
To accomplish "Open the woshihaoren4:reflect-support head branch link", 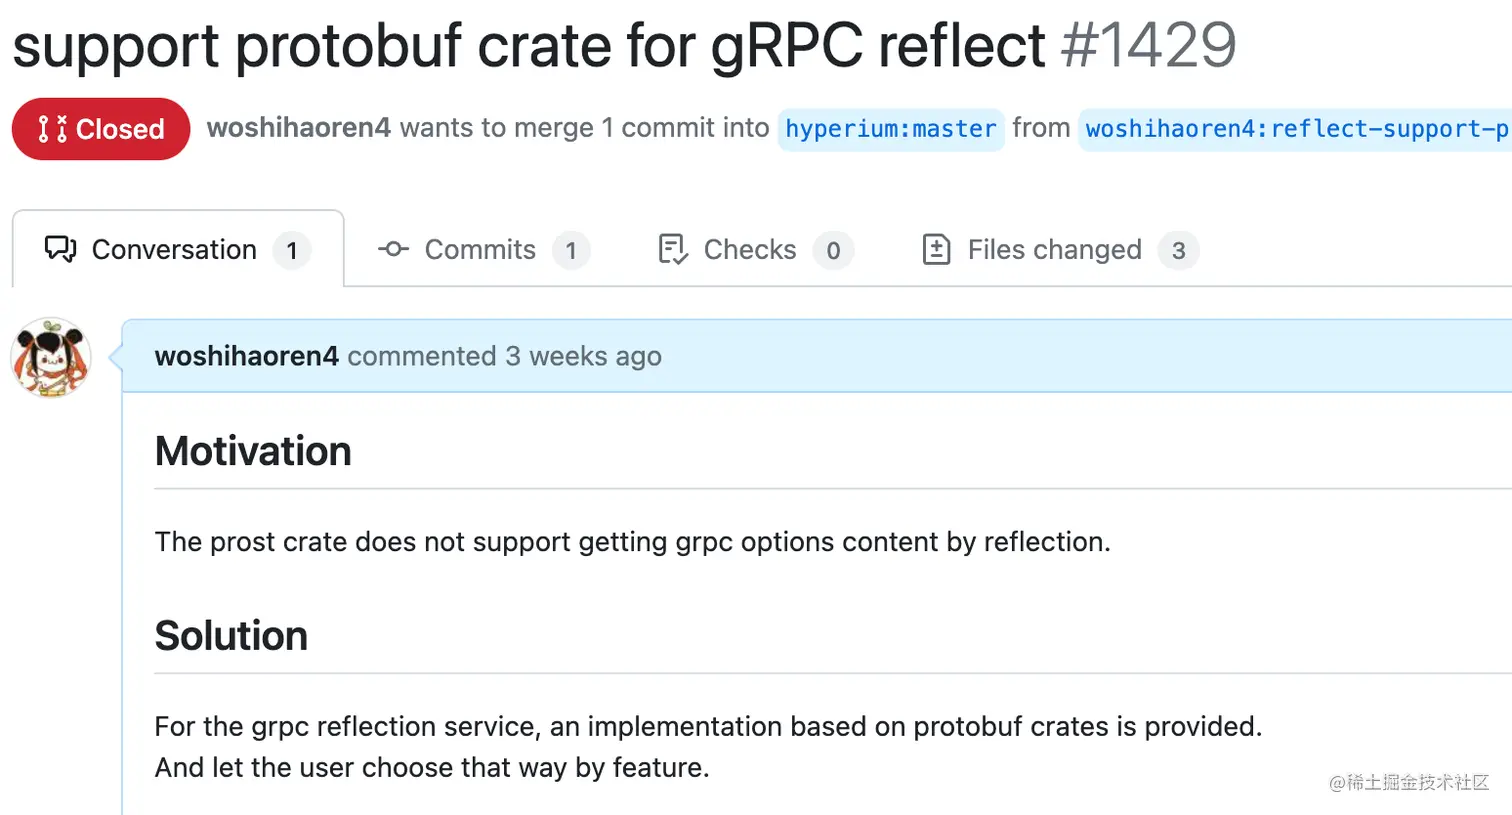I will point(1296,129).
